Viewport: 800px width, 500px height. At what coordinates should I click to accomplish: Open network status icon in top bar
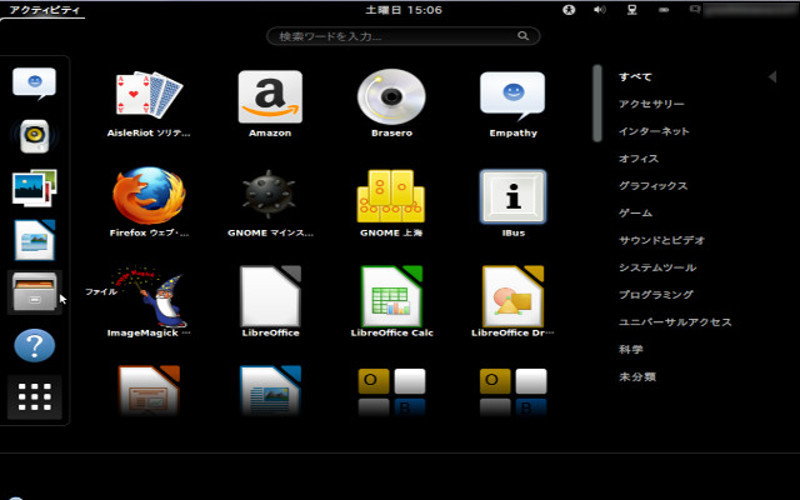point(632,10)
